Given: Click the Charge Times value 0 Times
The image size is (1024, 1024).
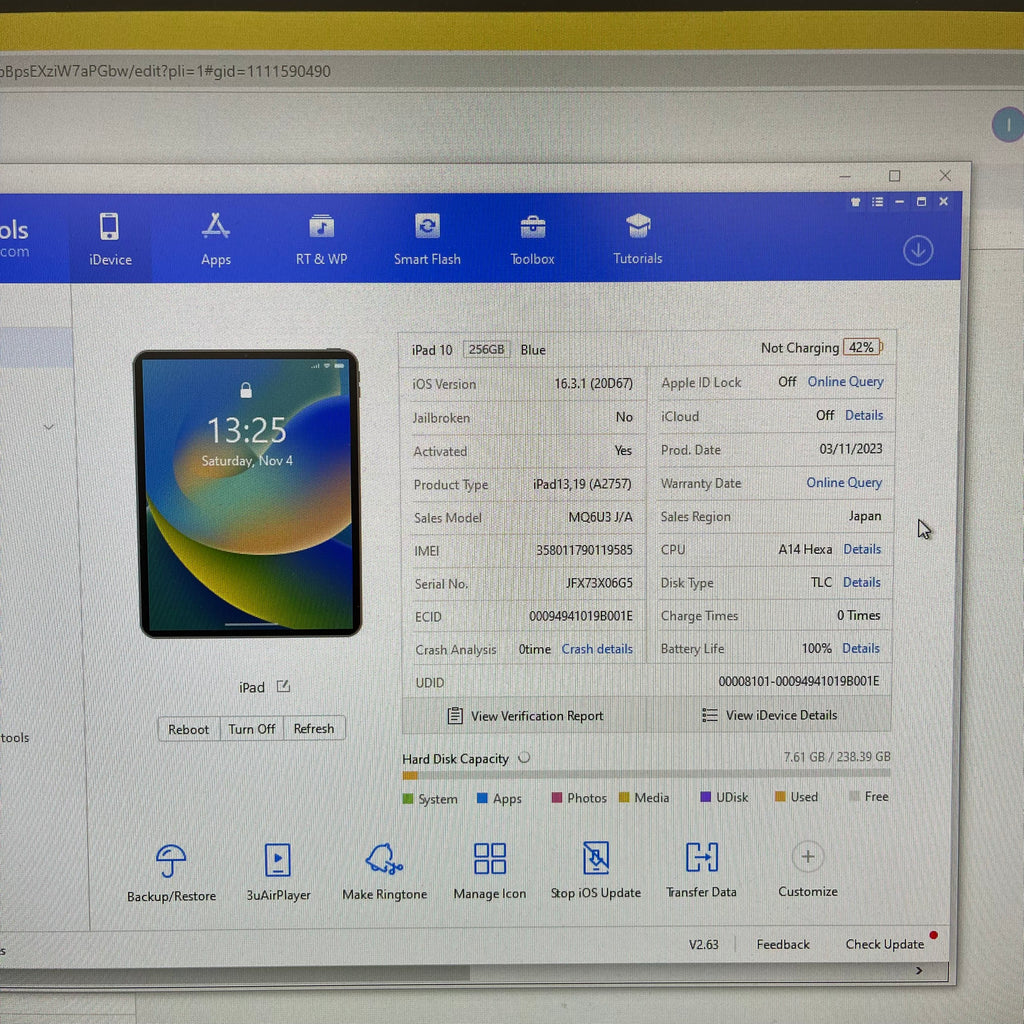Looking at the screenshot, I should [858, 615].
